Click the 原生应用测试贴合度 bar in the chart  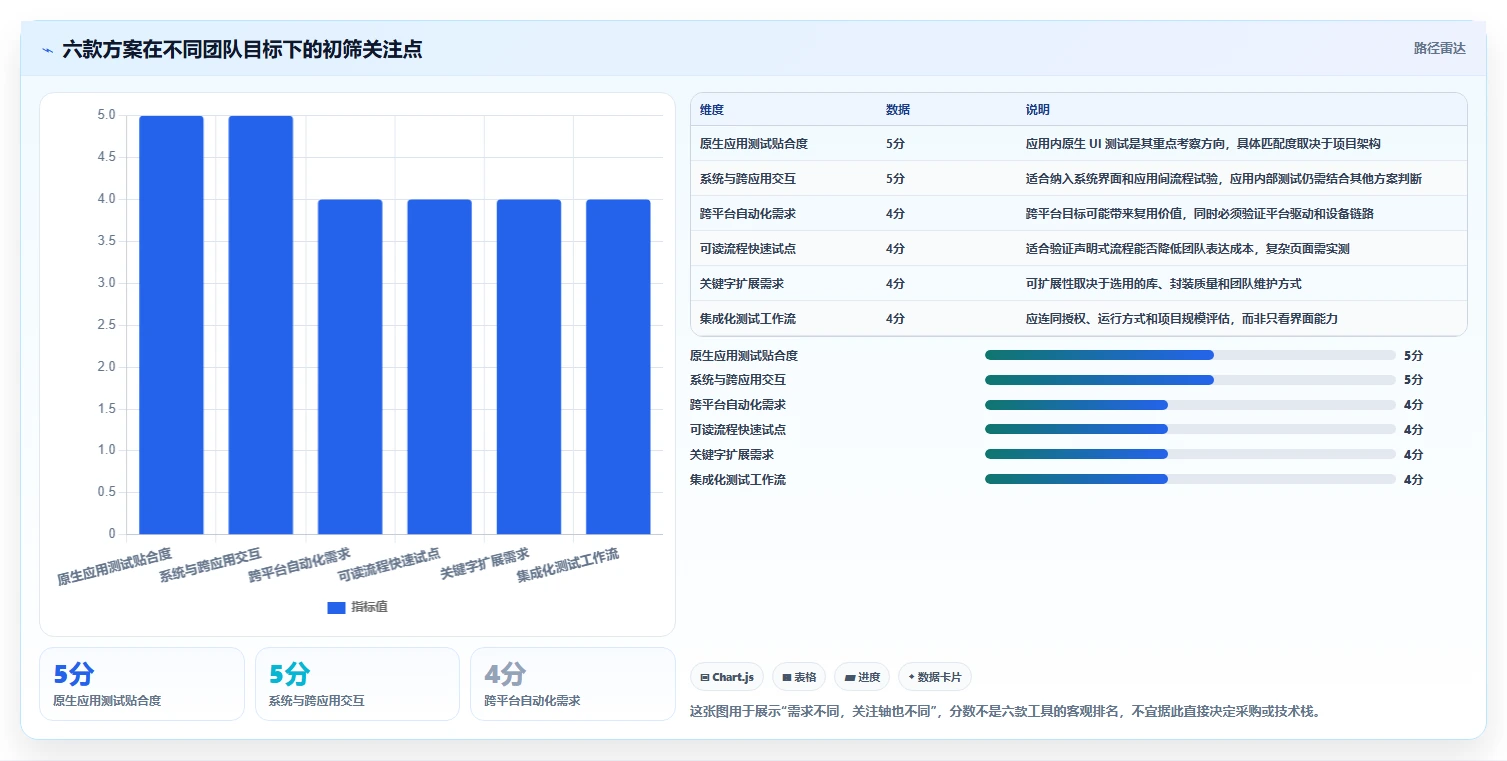coord(171,325)
